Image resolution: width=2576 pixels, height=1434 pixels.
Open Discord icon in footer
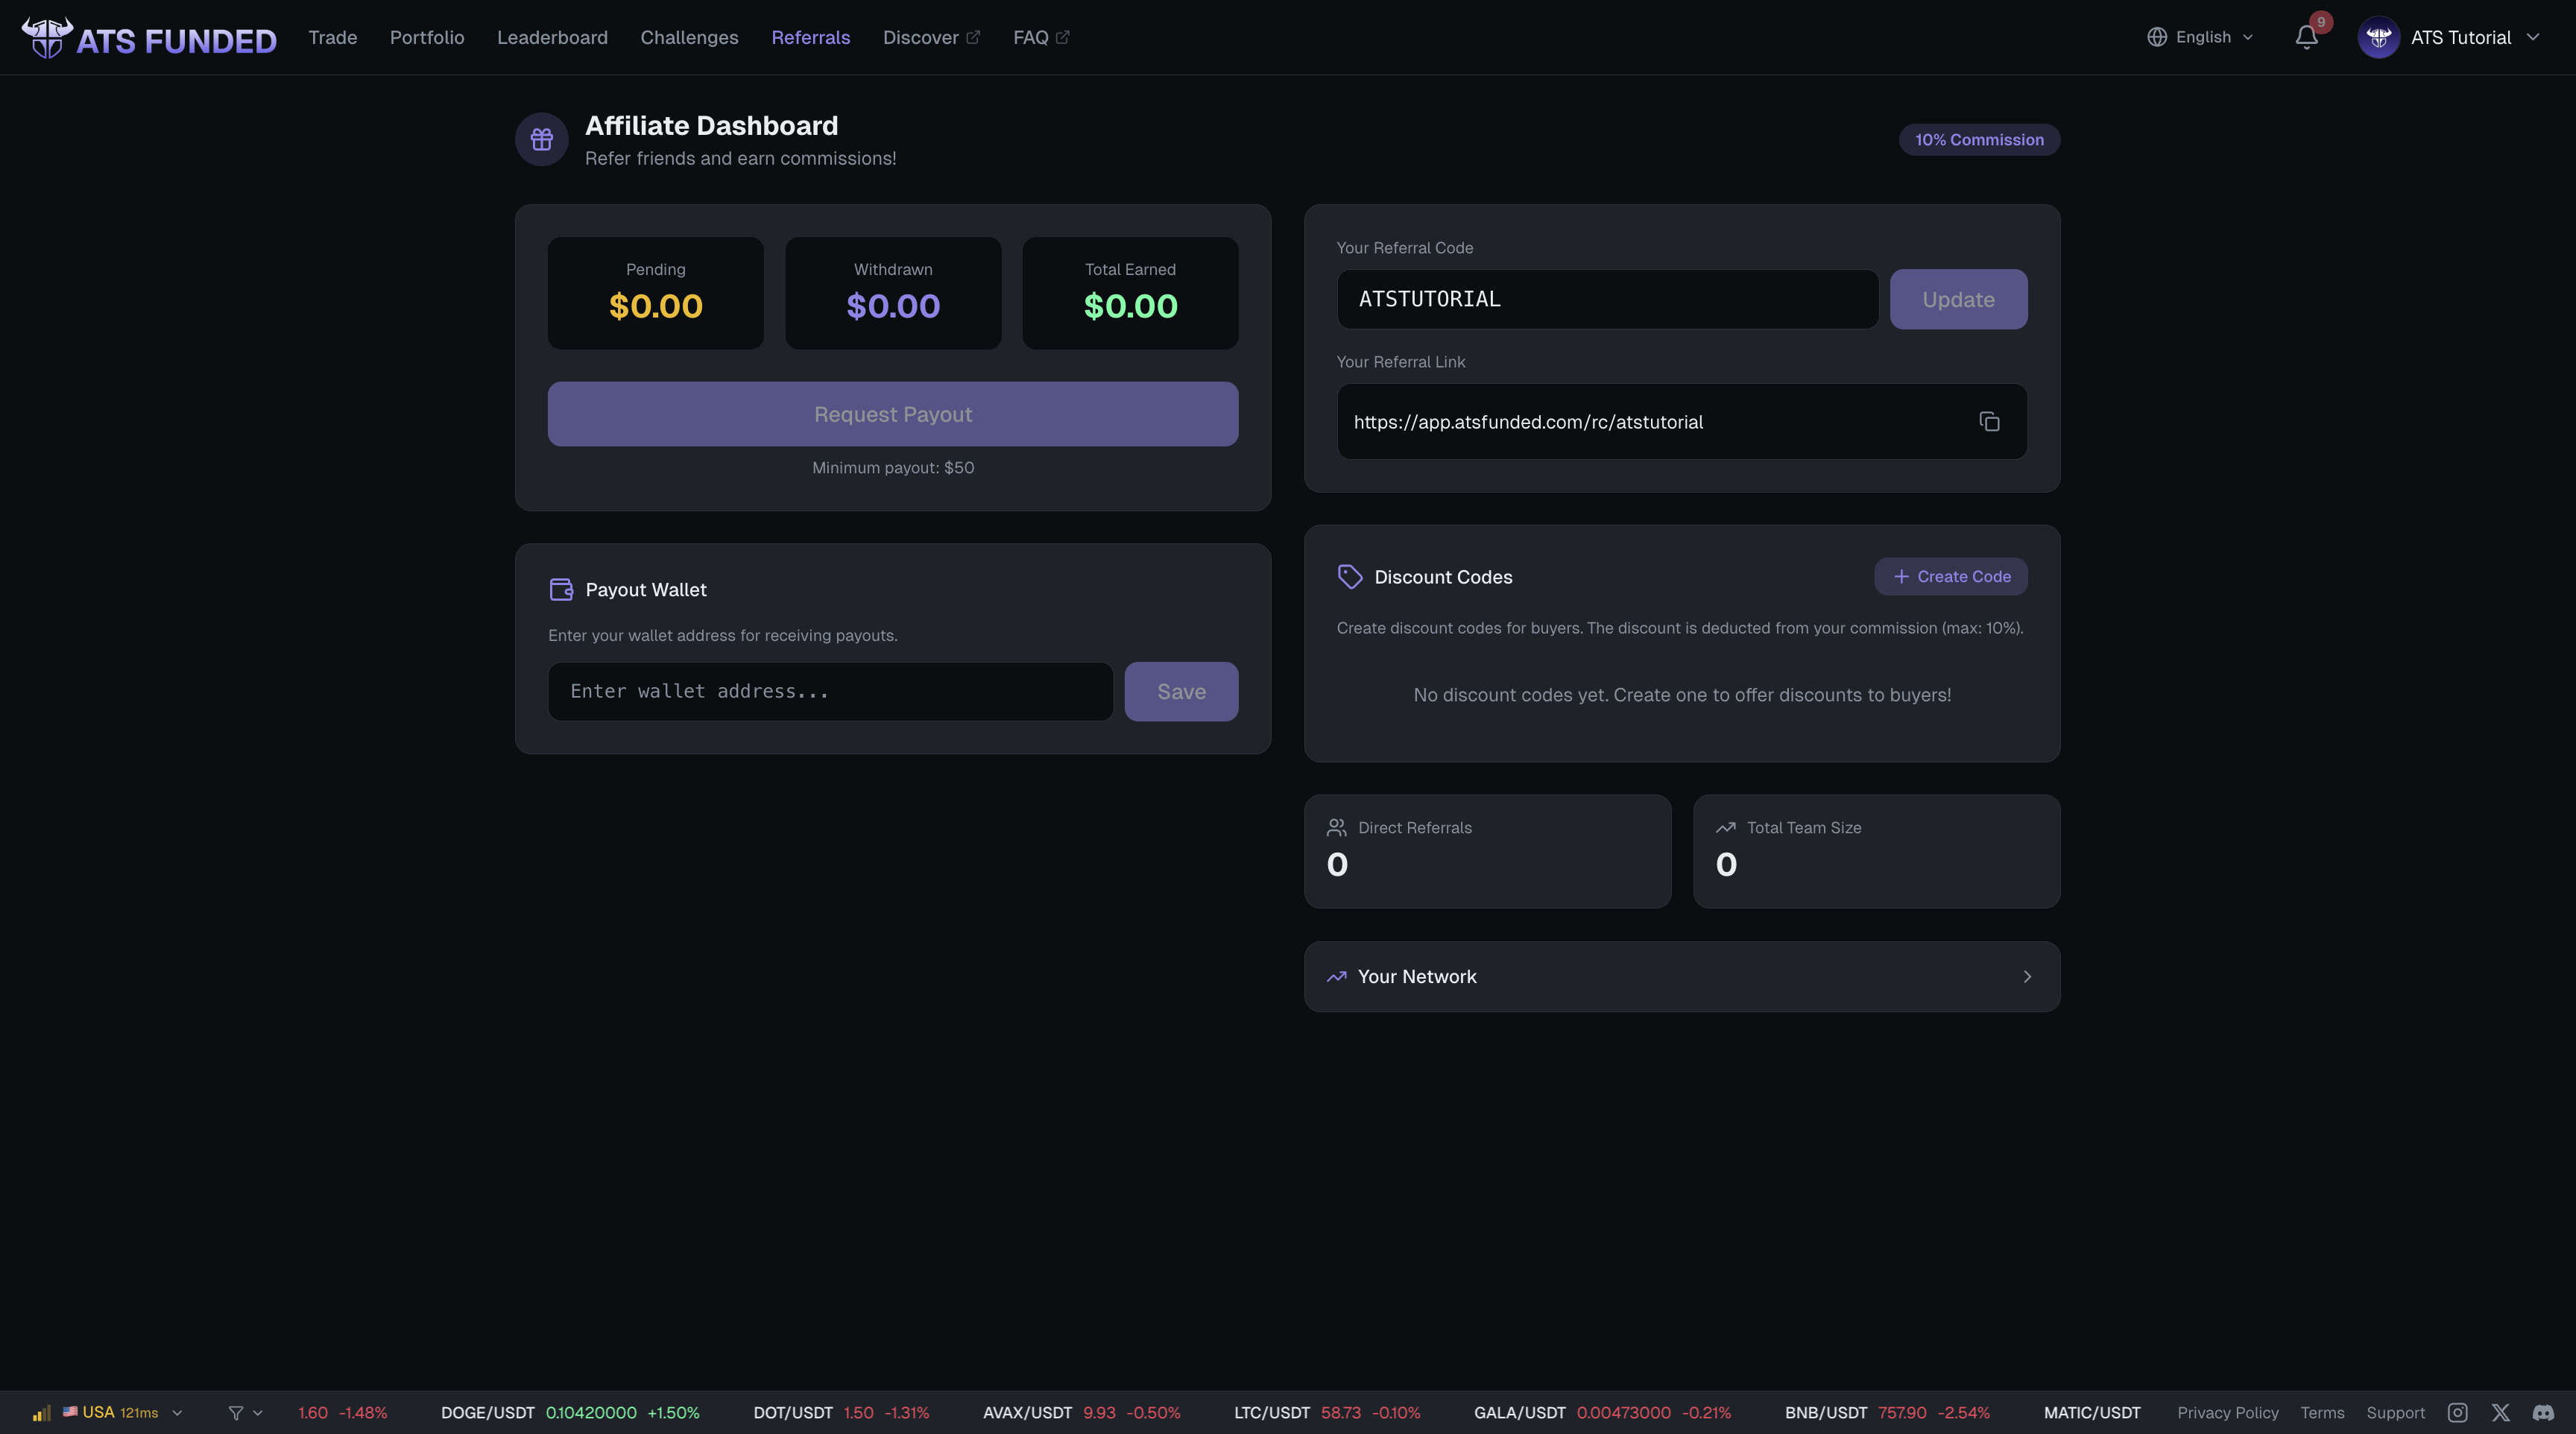click(2543, 1412)
